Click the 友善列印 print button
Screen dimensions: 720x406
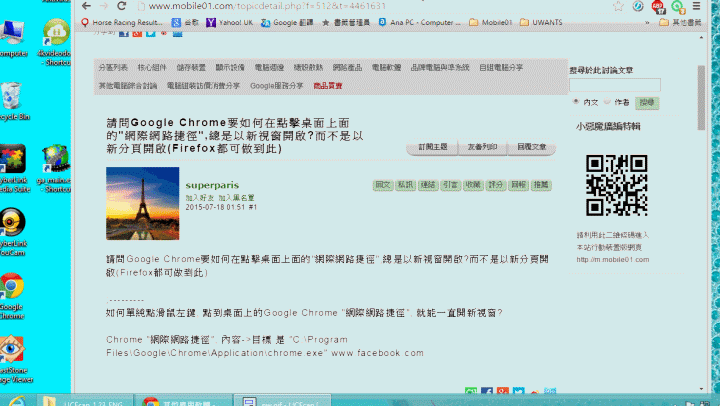[x=482, y=147]
